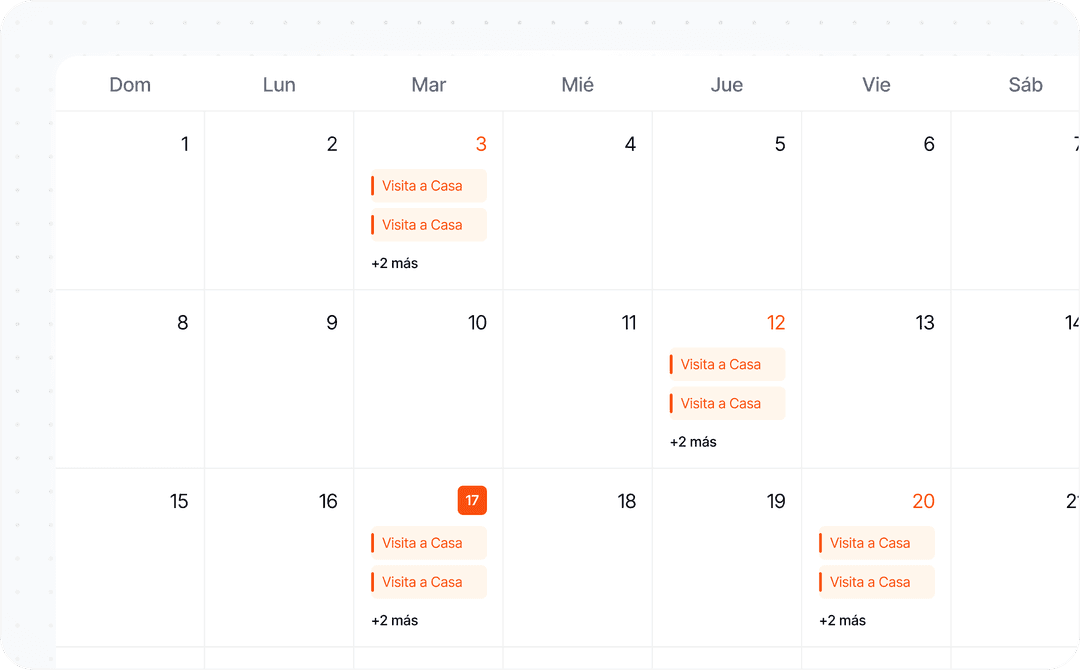Click the Dom column header
Viewport: 1080px width, 670px height.
130,84
